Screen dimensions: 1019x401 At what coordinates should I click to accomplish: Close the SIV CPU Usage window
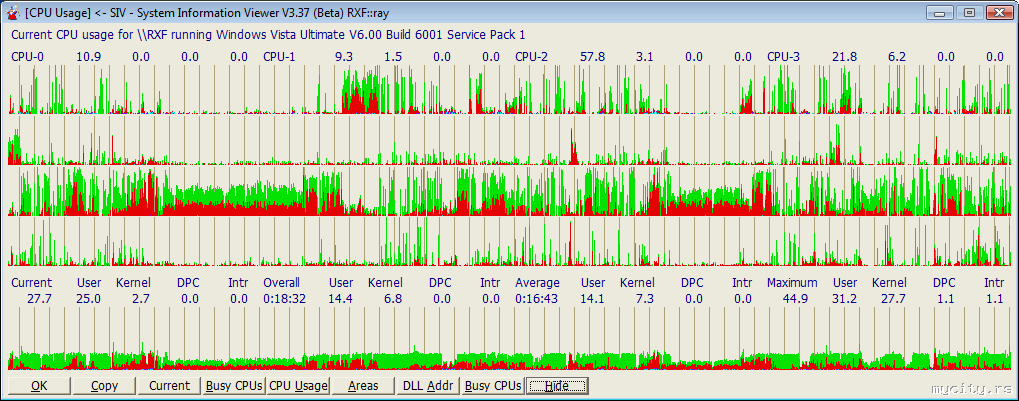tap(999, 12)
